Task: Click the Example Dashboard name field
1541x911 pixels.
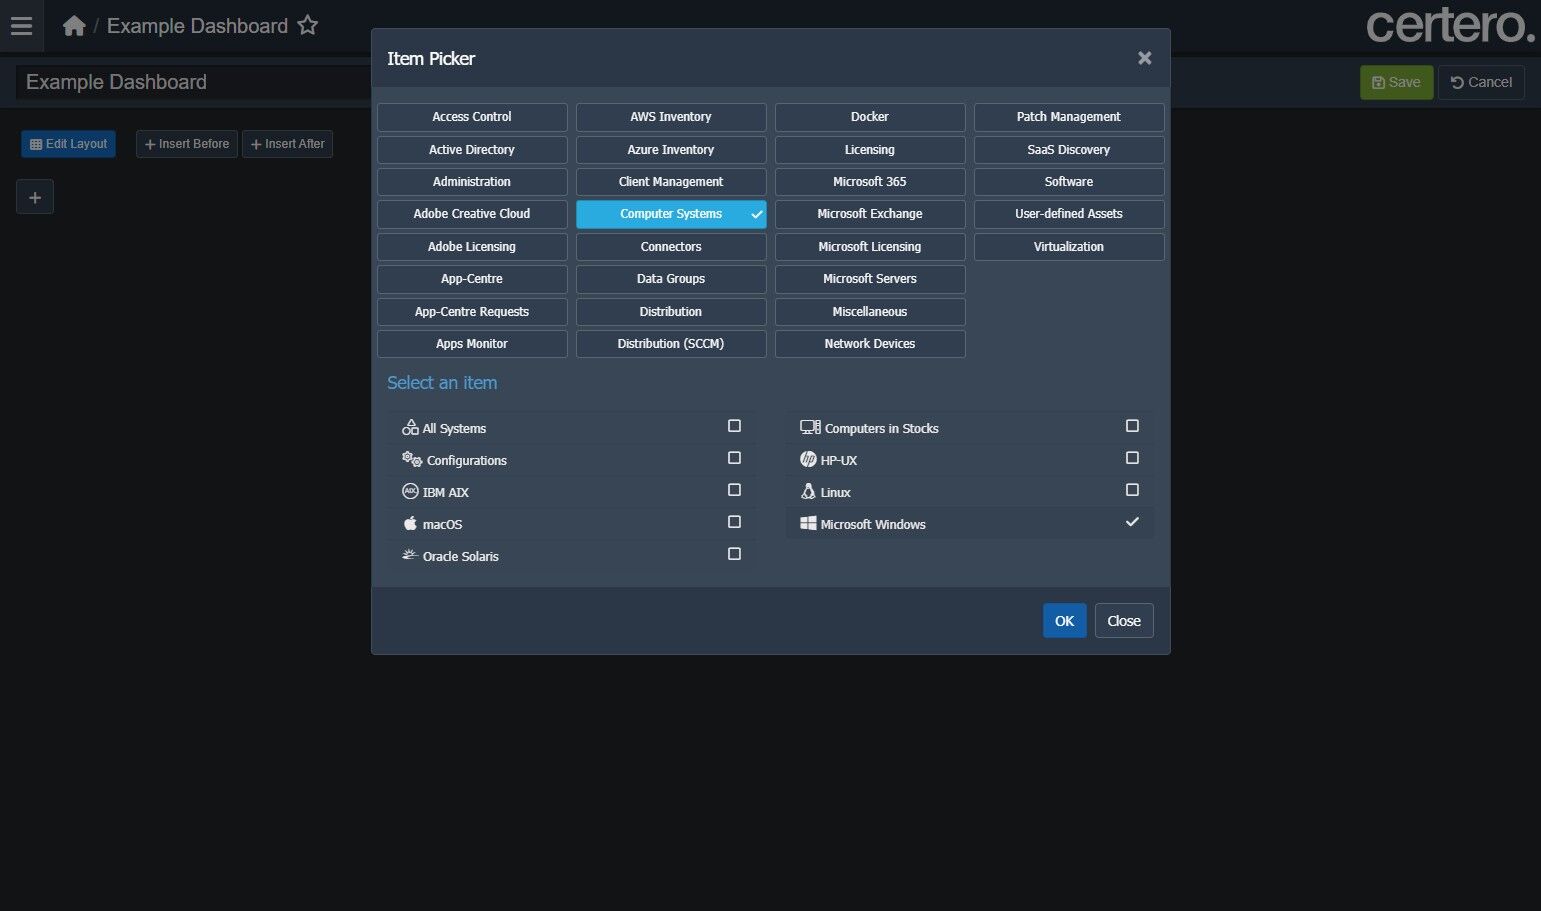Action: (193, 83)
